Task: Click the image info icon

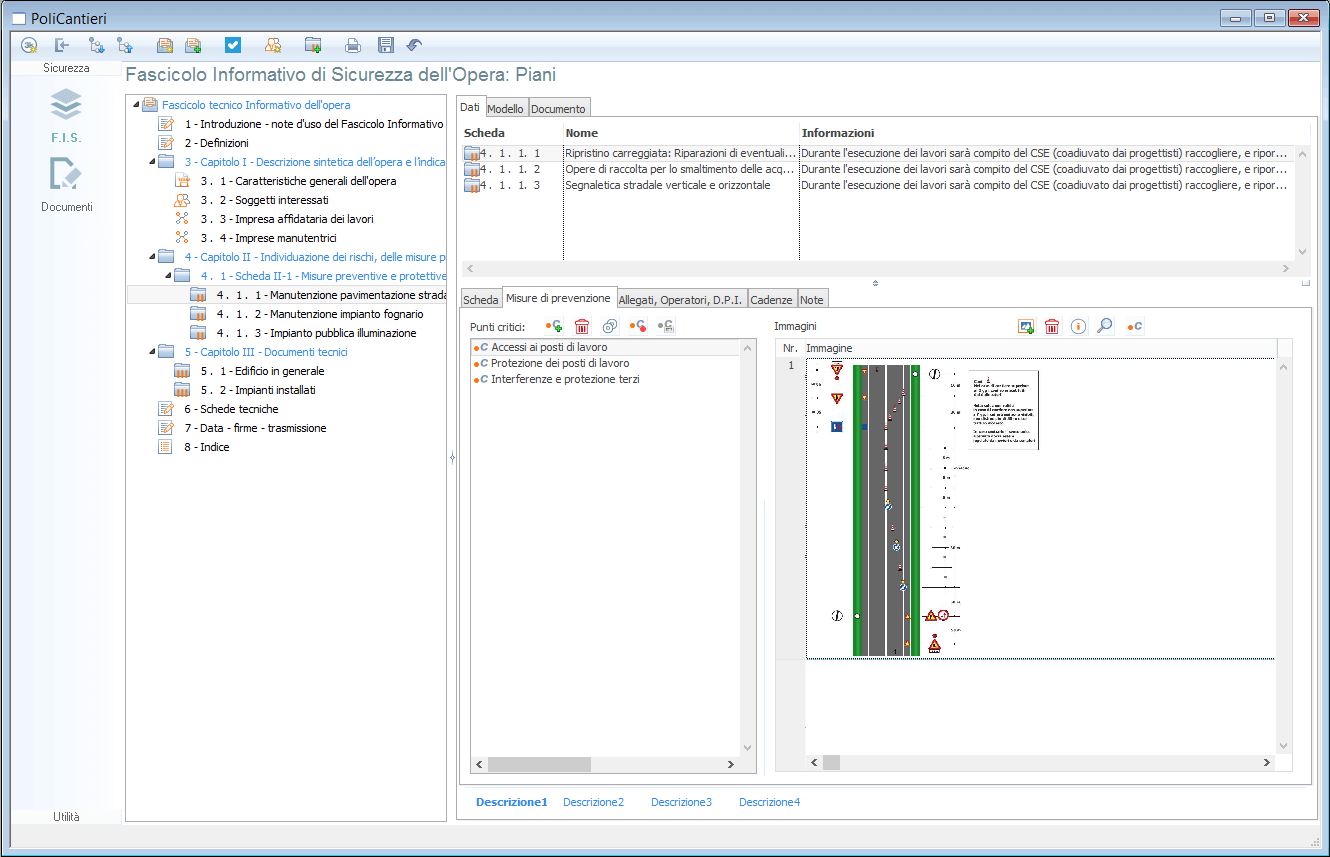Action: click(1078, 326)
